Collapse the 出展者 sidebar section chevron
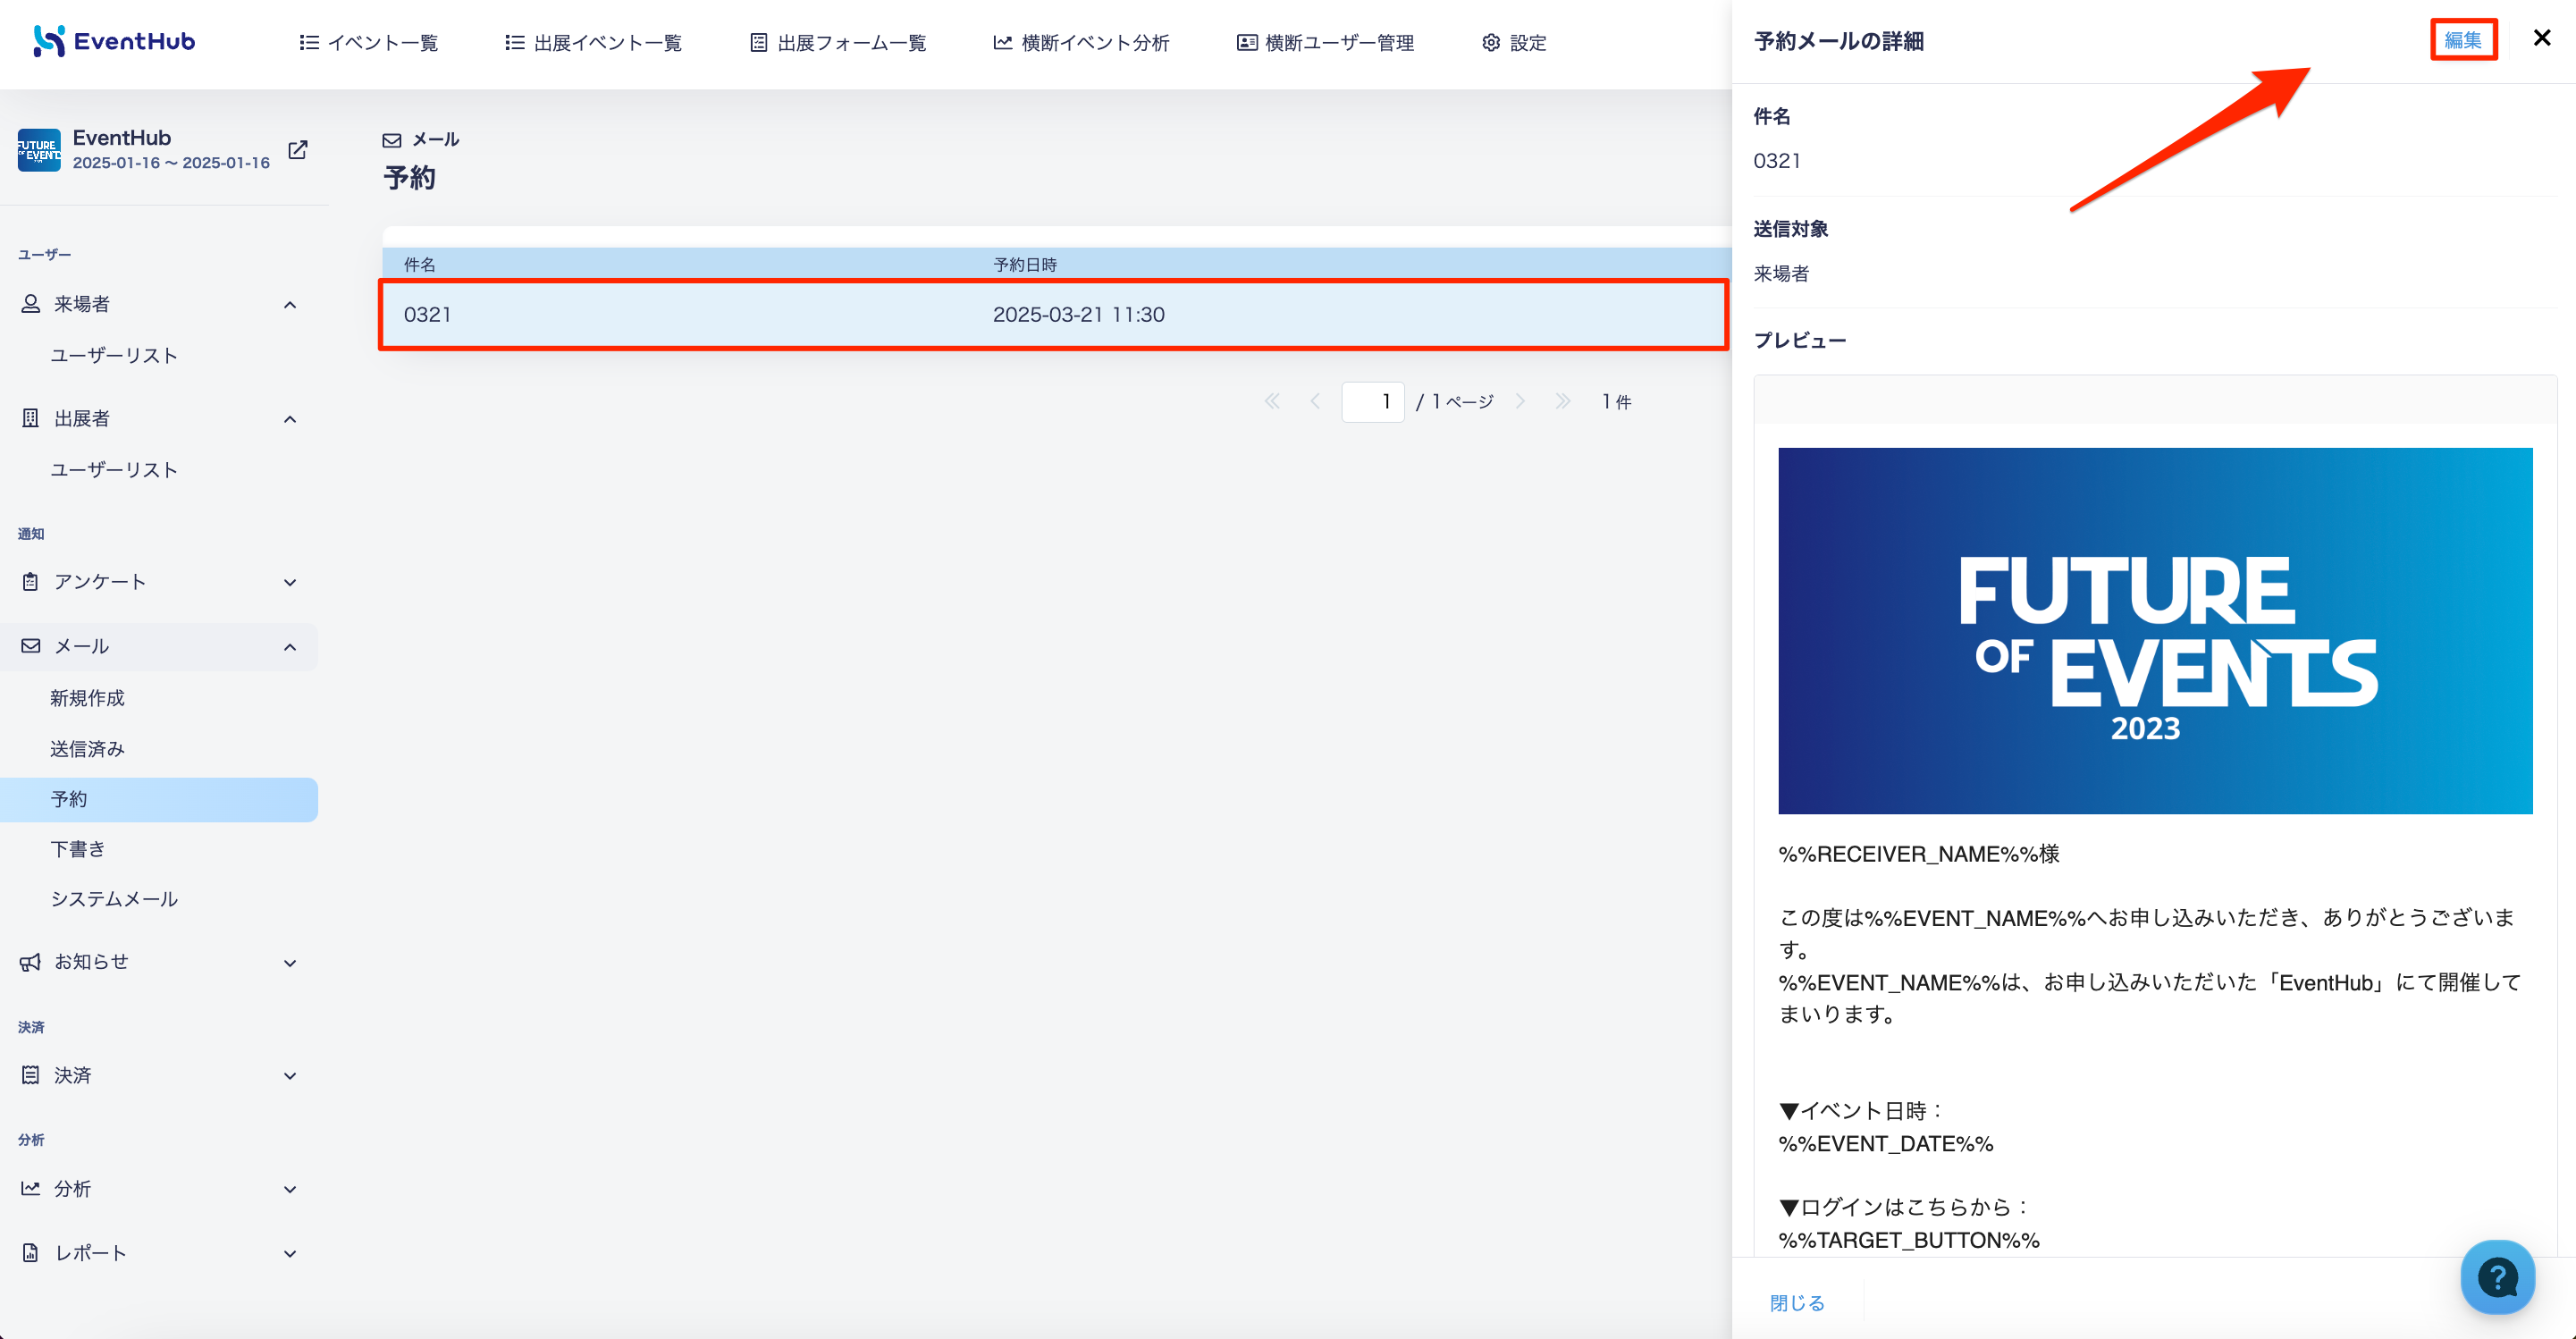The width and height of the screenshot is (2576, 1339). [290, 419]
